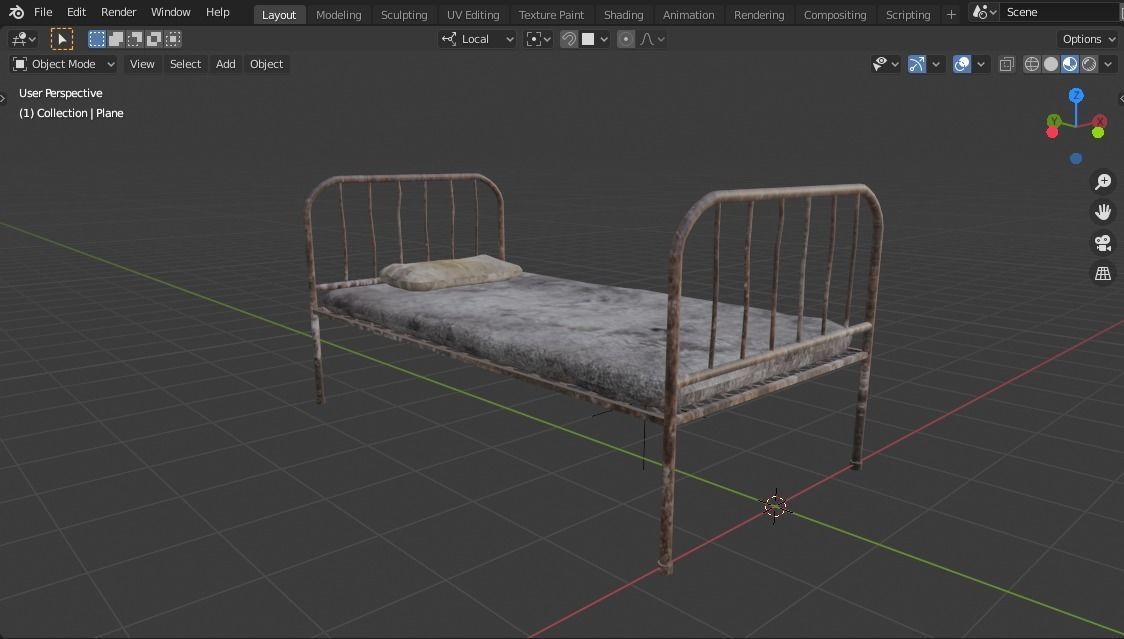Select material preview viewport shading
The width and height of the screenshot is (1124, 639).
(x=1070, y=64)
